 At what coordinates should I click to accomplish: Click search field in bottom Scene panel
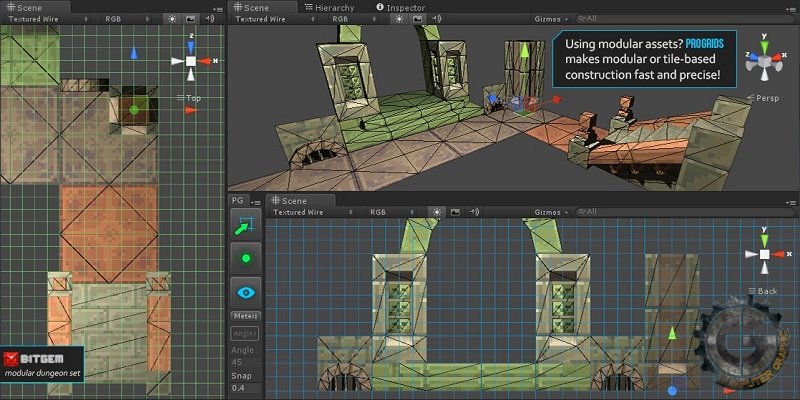pos(684,212)
